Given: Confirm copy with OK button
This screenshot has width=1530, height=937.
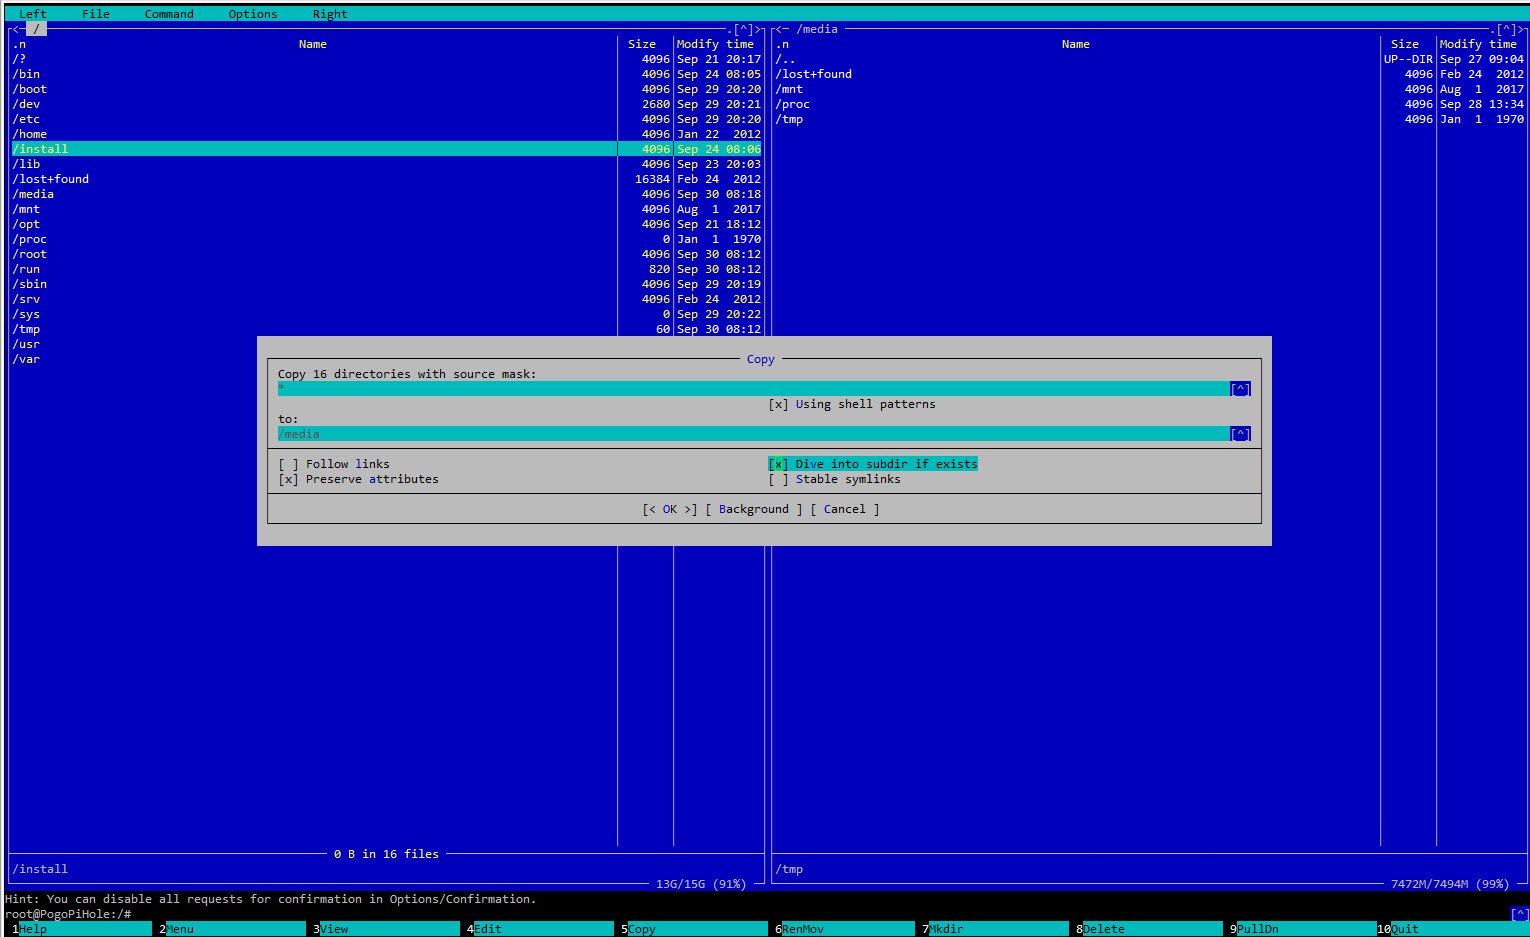Looking at the screenshot, I should (669, 509).
